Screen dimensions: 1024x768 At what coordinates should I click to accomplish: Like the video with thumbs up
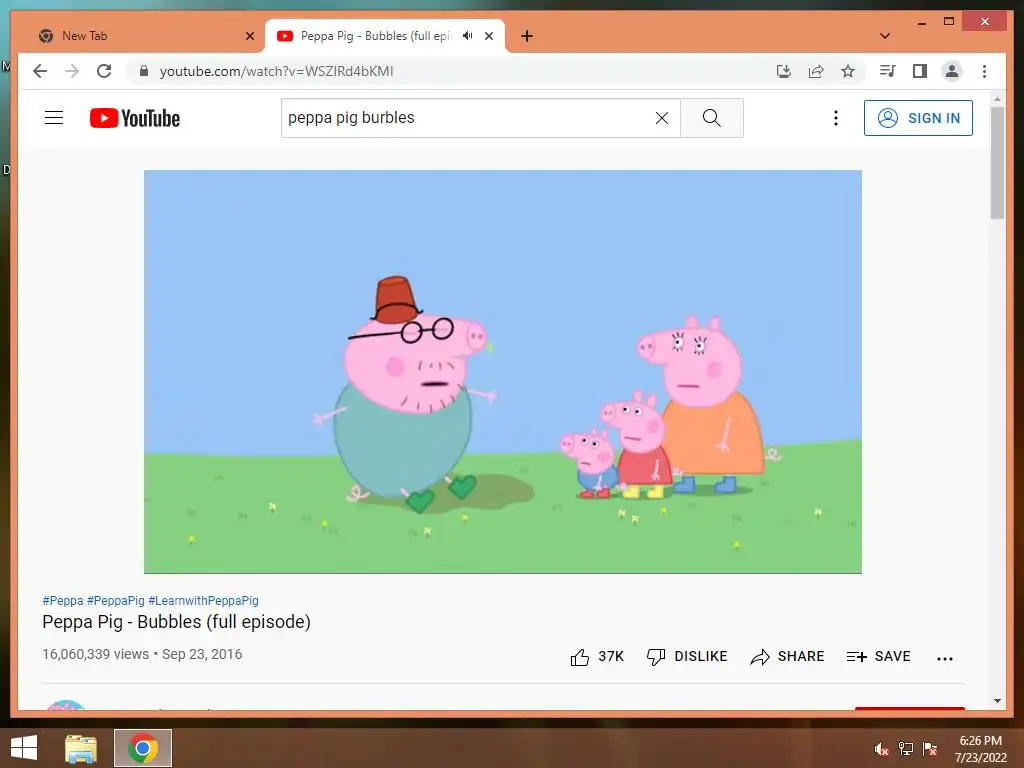[597, 656]
